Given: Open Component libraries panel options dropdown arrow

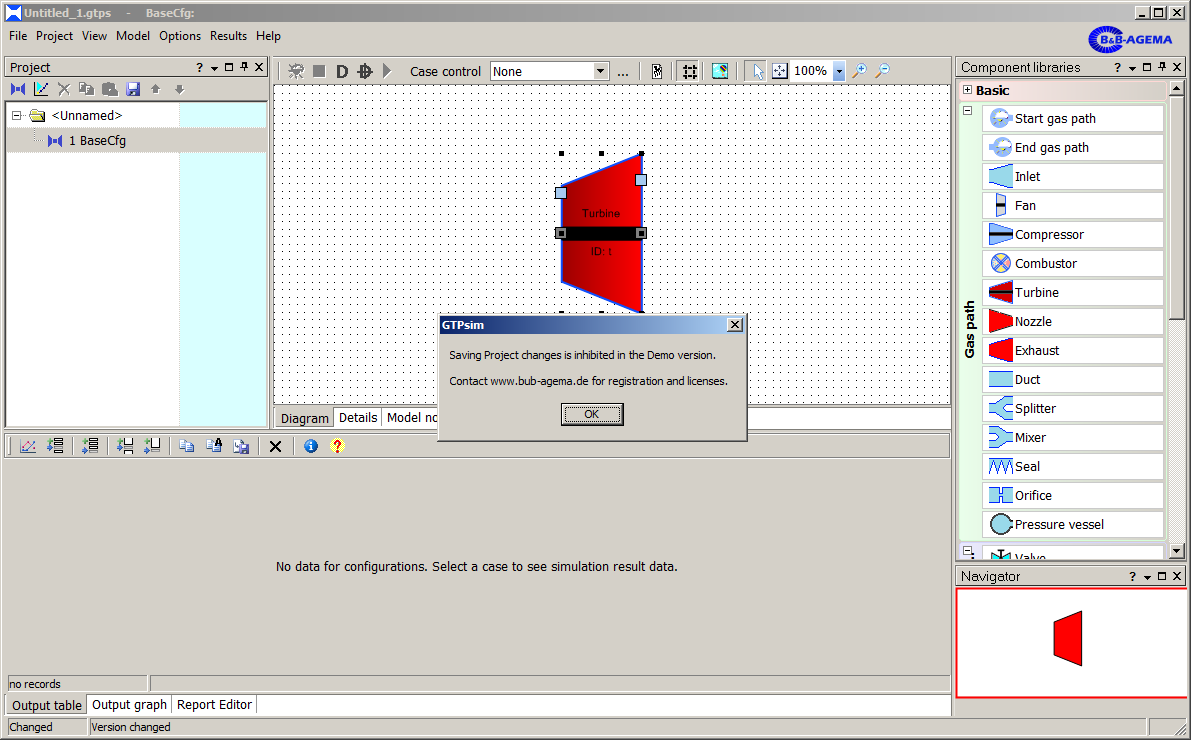Looking at the screenshot, I should point(1133,68).
